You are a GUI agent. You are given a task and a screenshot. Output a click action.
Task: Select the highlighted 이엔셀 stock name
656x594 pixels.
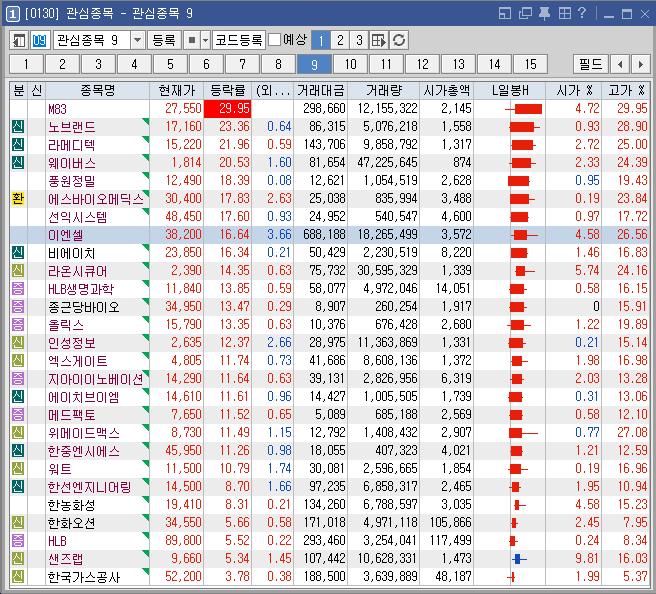point(65,235)
